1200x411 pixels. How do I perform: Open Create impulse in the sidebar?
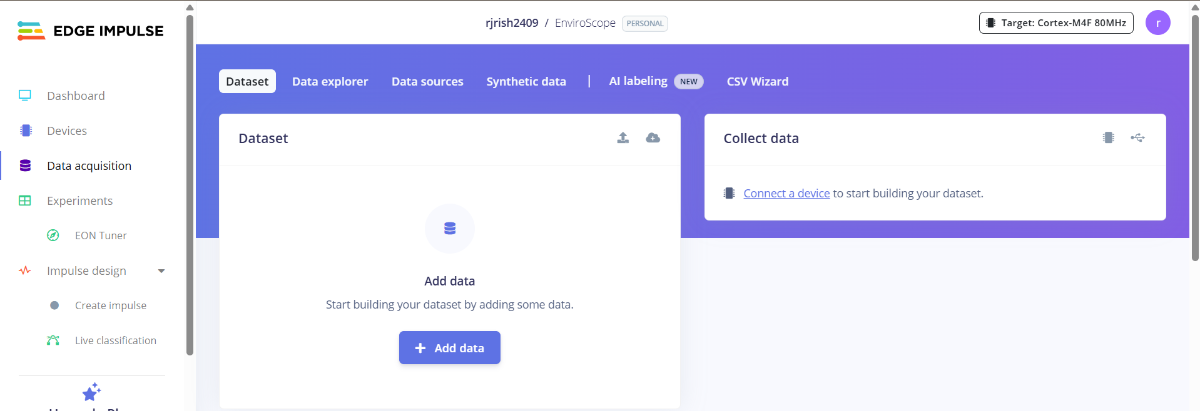pos(110,306)
